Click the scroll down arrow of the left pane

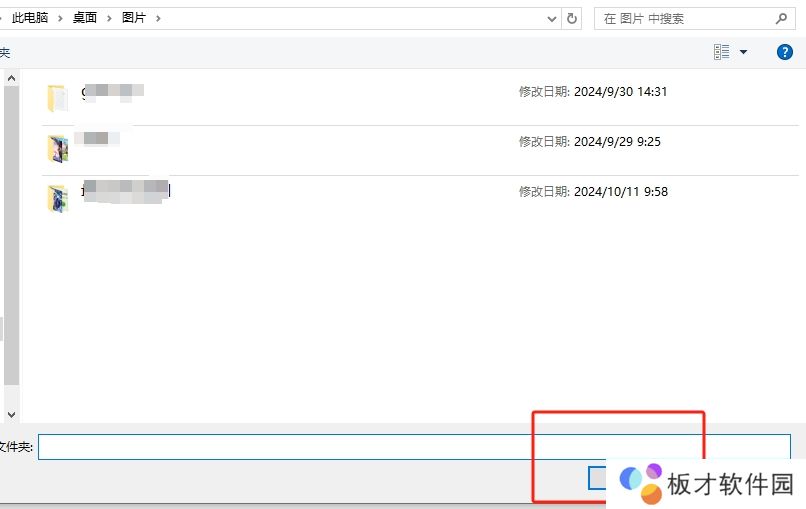[x=11, y=413]
